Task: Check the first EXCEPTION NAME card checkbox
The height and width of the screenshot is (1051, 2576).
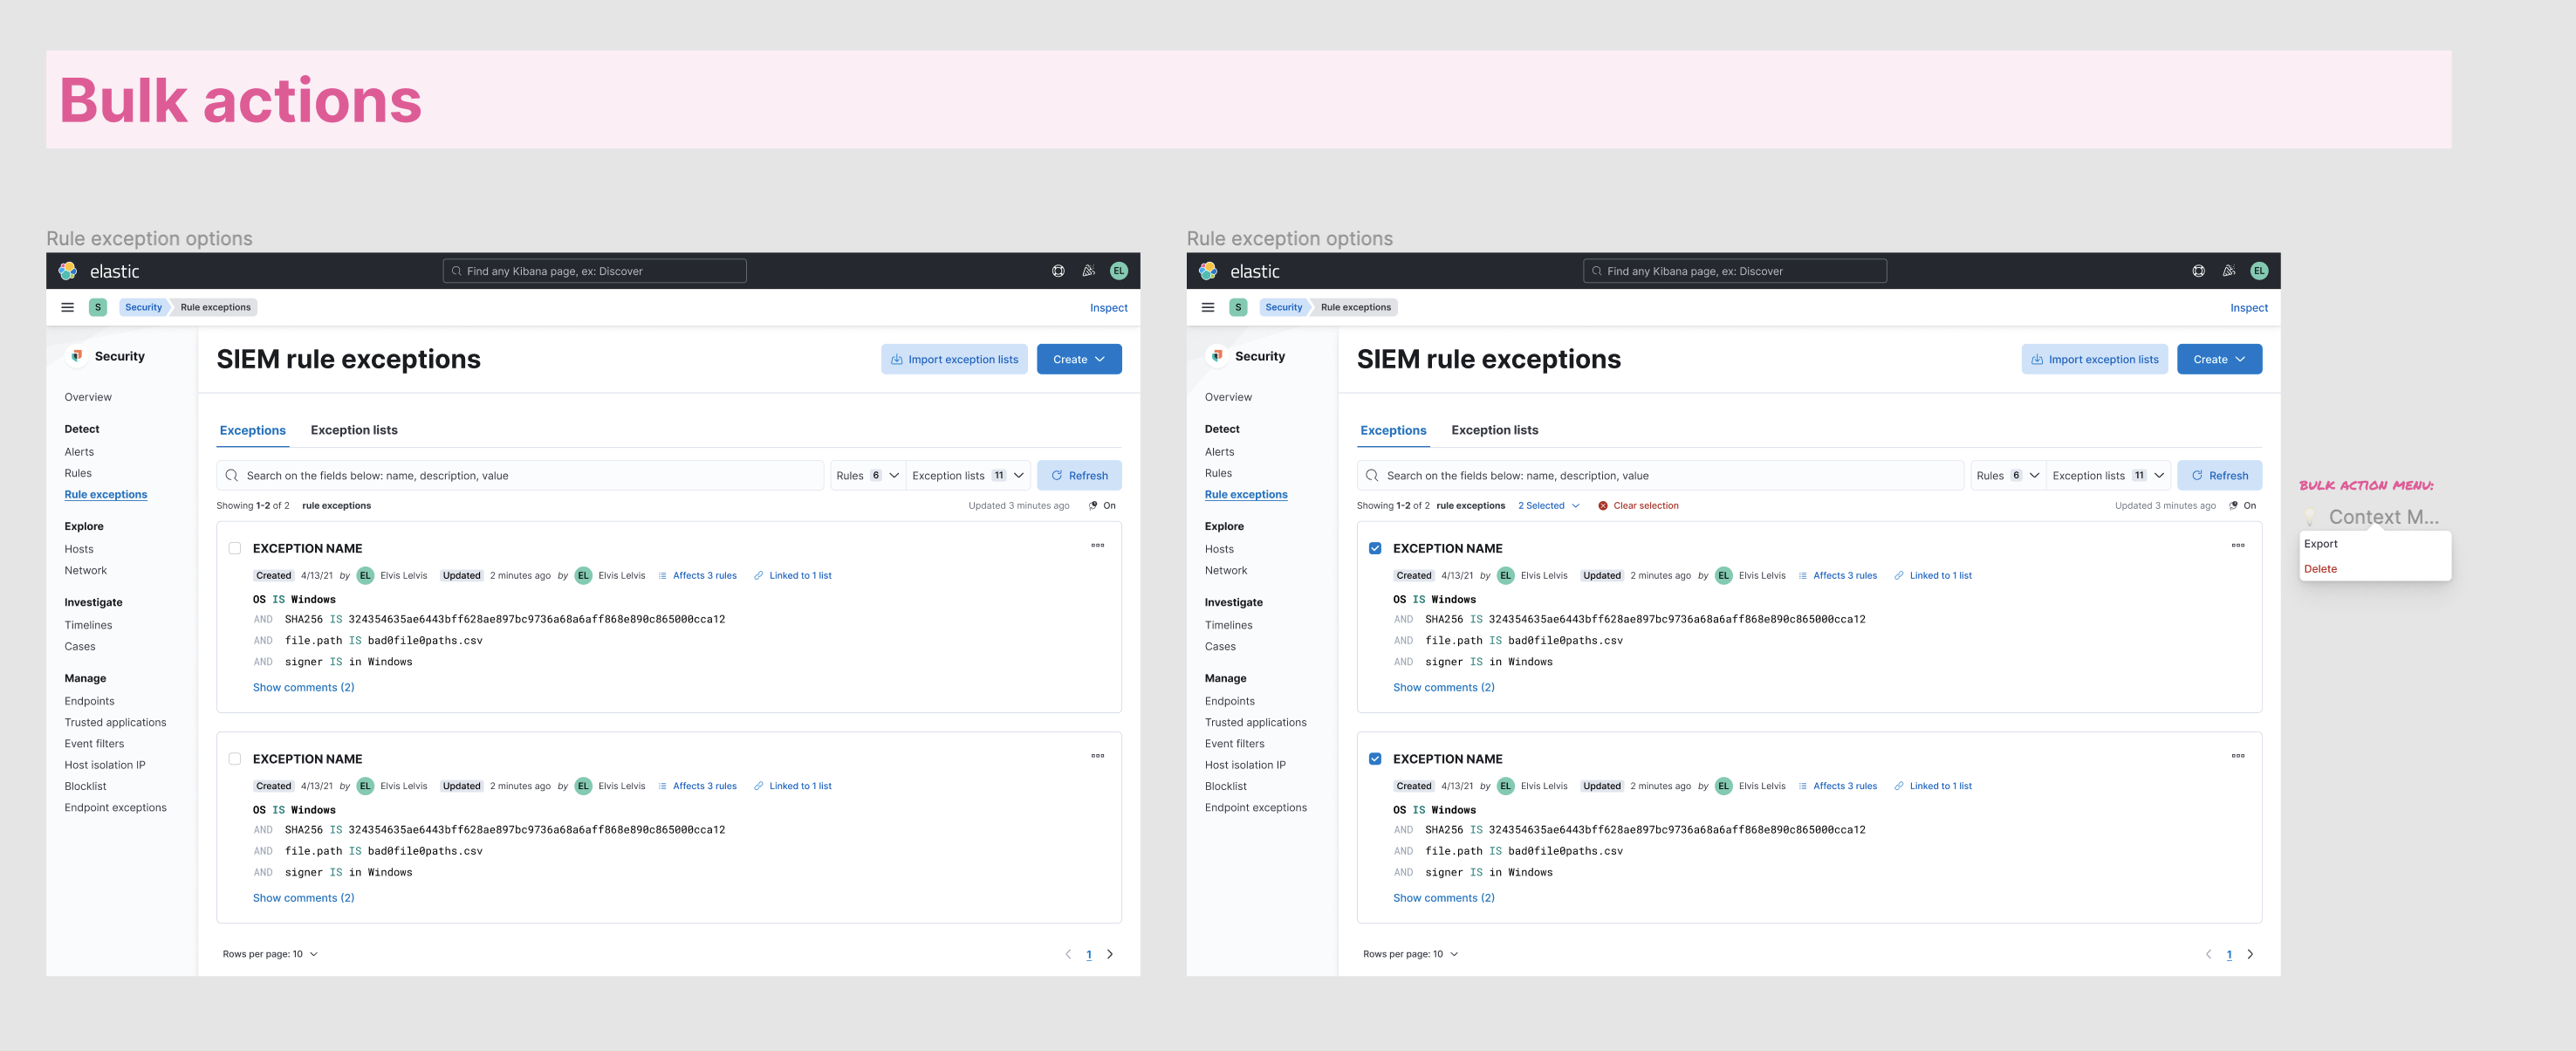Action: [x=234, y=548]
